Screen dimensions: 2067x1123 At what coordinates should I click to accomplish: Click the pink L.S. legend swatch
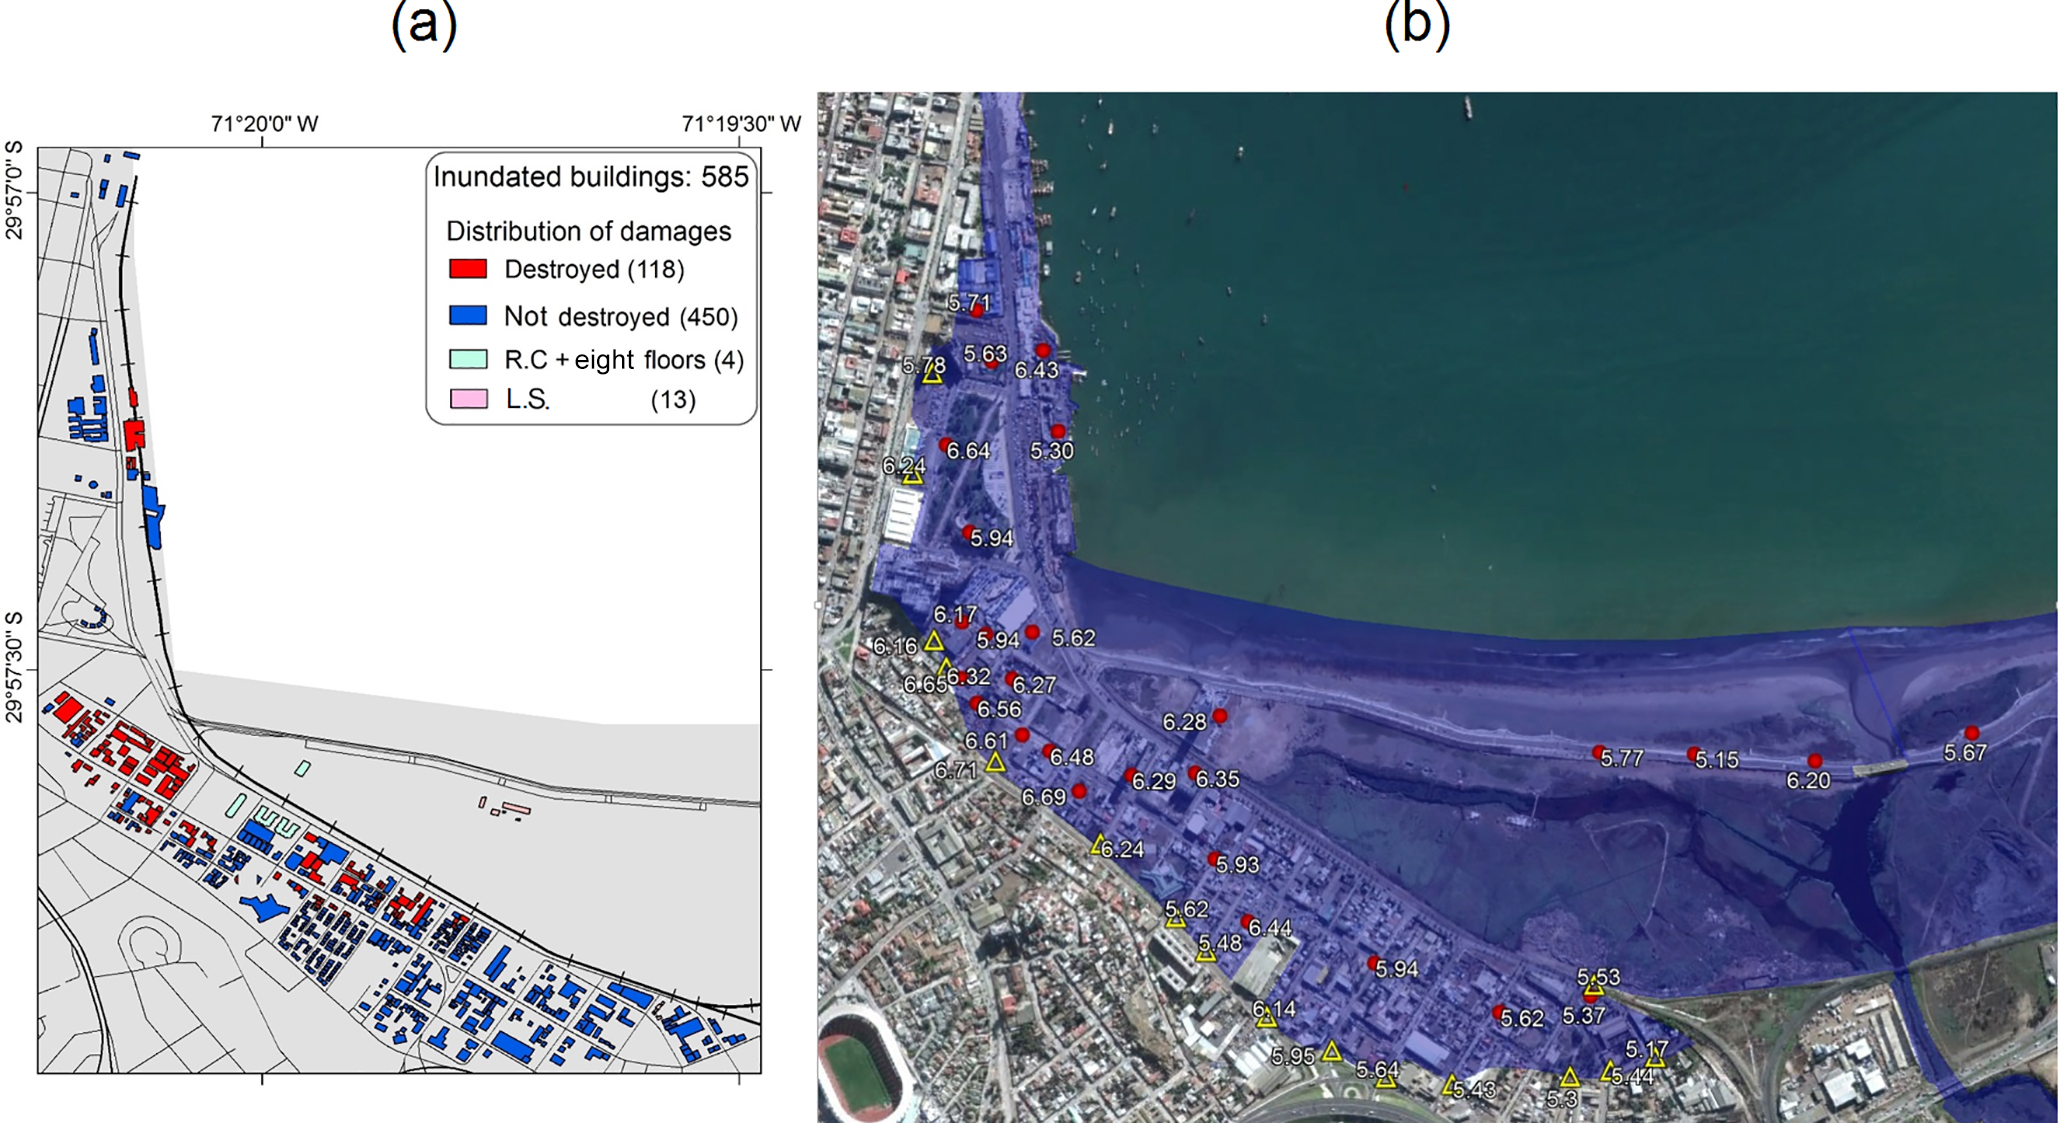tap(468, 399)
